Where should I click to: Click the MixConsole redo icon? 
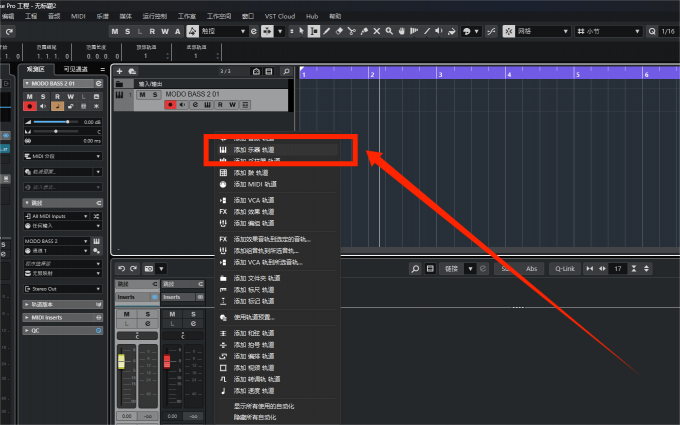point(134,268)
